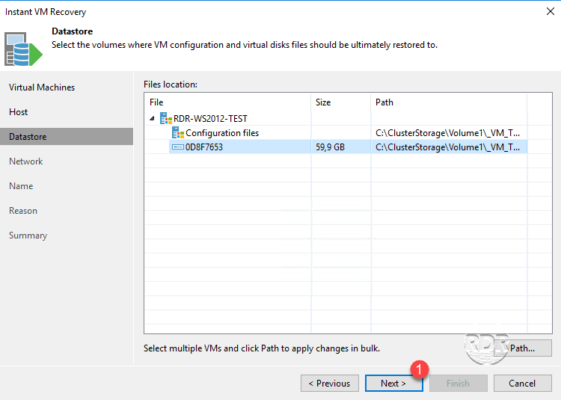Image resolution: width=561 pixels, height=400 pixels.
Task: Open the Name wizard step
Action: 21,186
